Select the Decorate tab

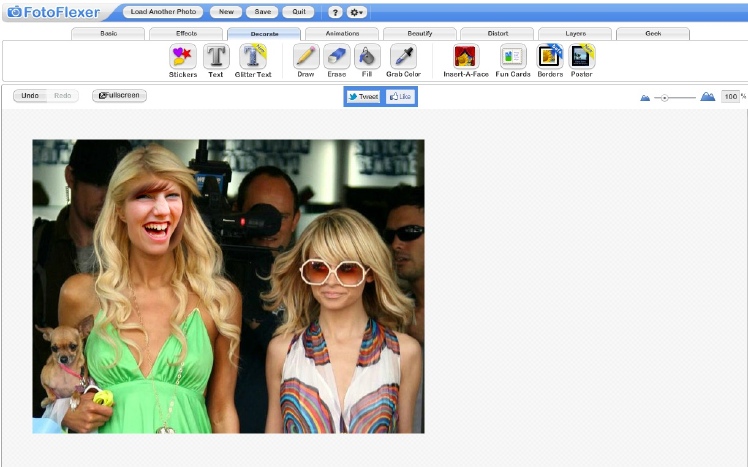click(x=264, y=34)
